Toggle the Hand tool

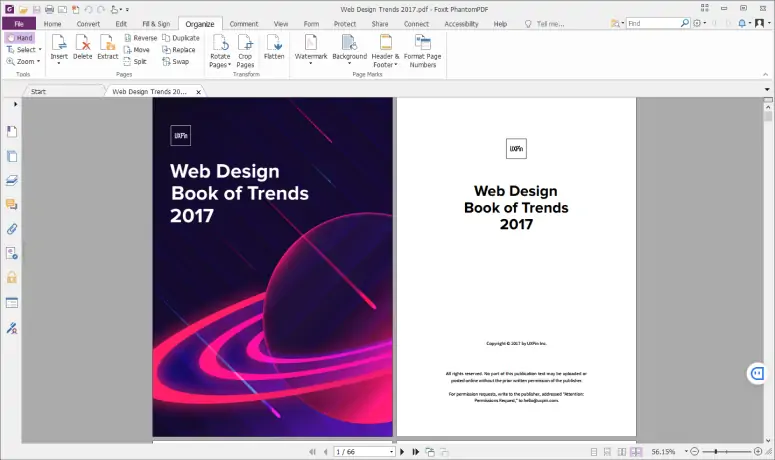(21, 37)
